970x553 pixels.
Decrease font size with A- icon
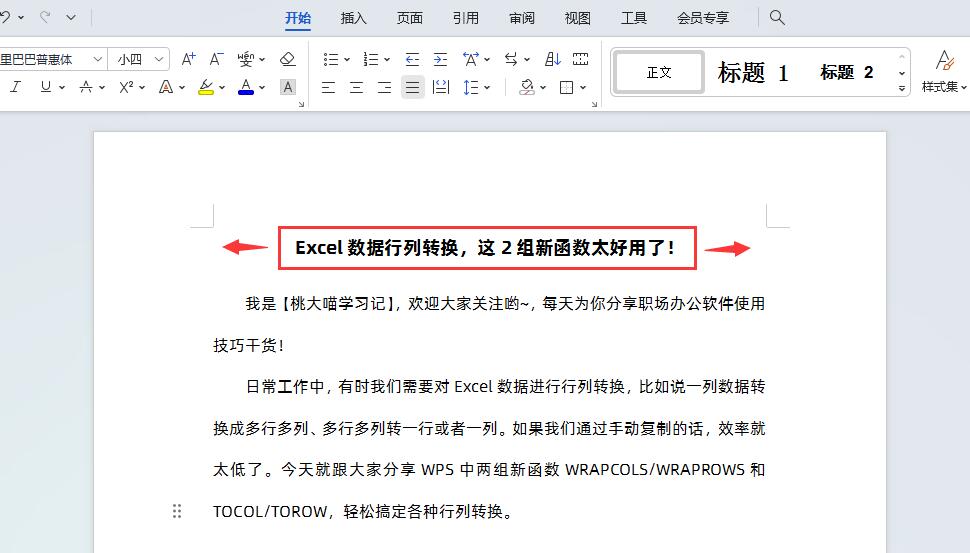click(216, 59)
